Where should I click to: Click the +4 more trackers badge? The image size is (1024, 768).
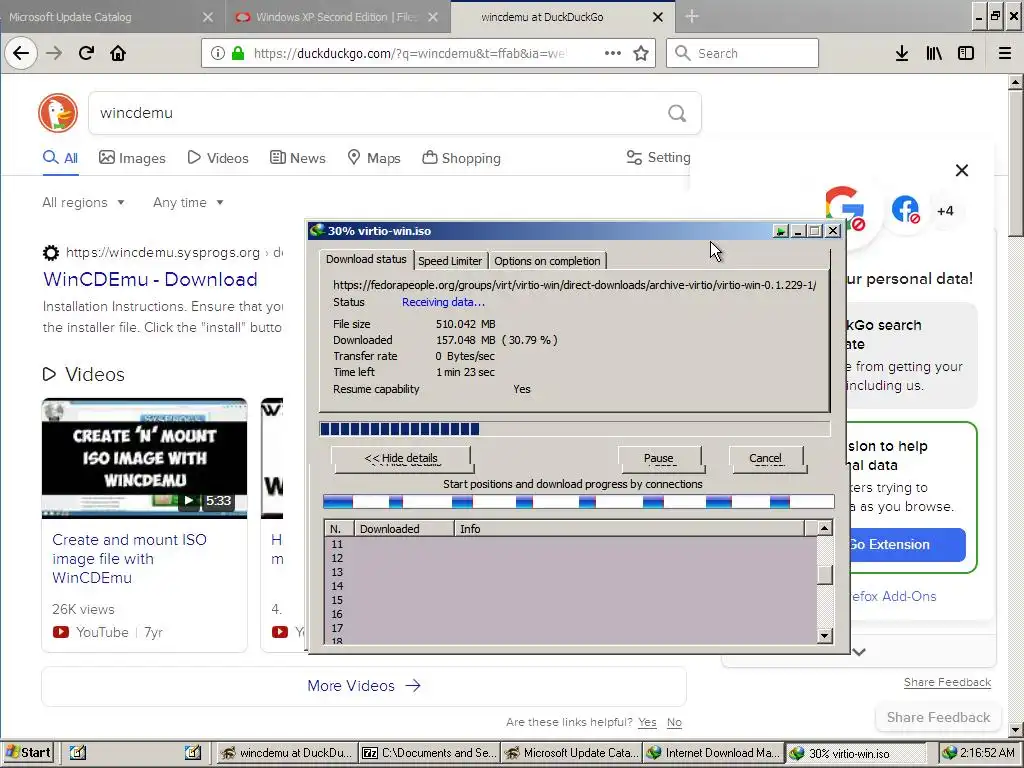click(x=945, y=211)
